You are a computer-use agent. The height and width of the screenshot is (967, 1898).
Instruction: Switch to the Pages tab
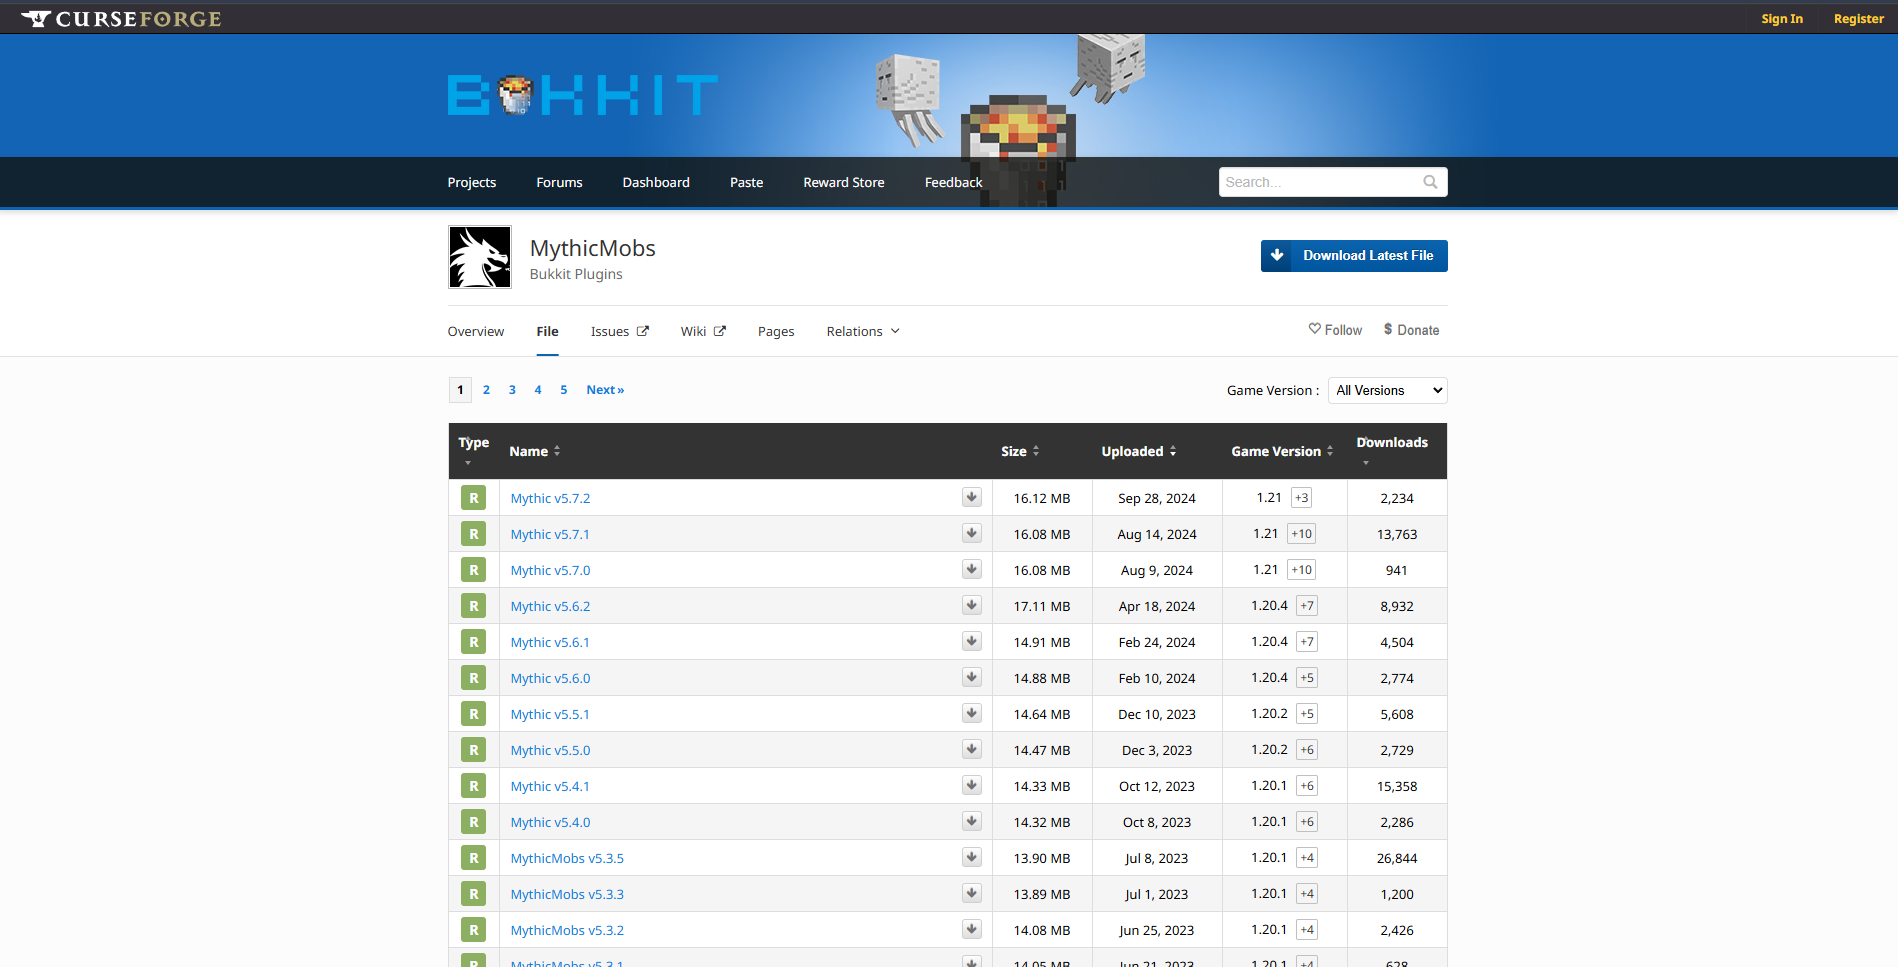pyautogui.click(x=776, y=331)
